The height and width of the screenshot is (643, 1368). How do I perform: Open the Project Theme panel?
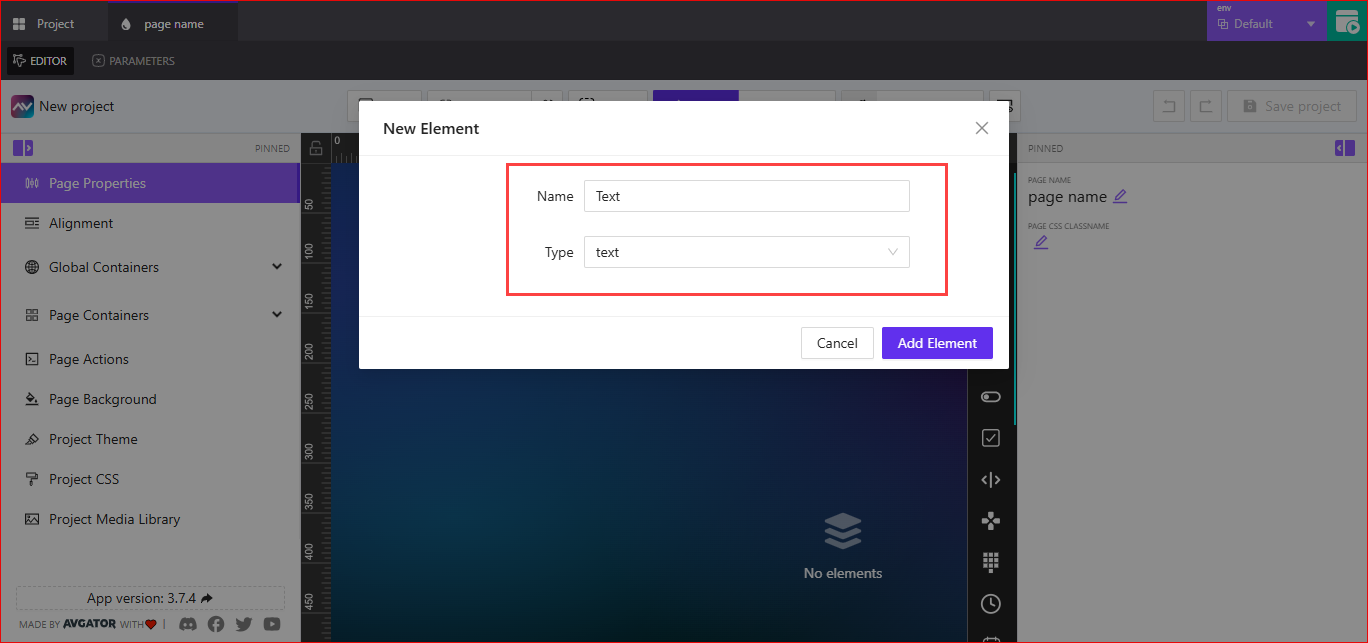[92, 439]
